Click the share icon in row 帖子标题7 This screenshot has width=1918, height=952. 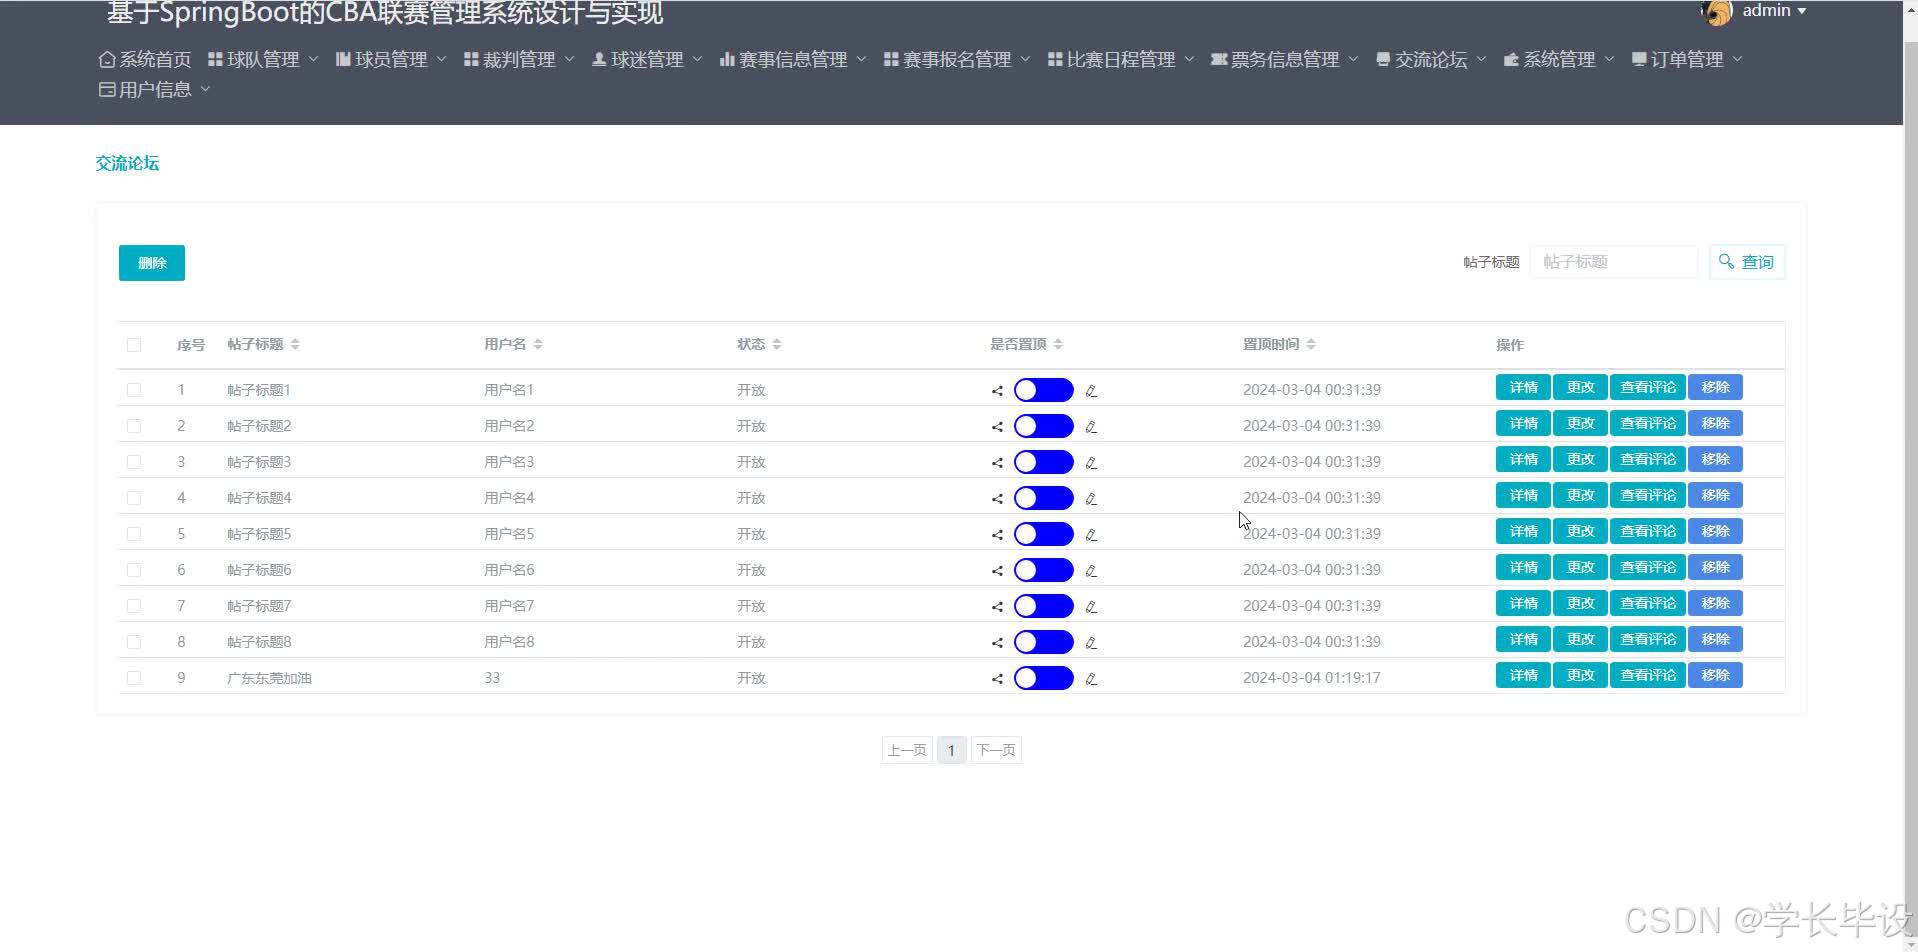pos(997,607)
